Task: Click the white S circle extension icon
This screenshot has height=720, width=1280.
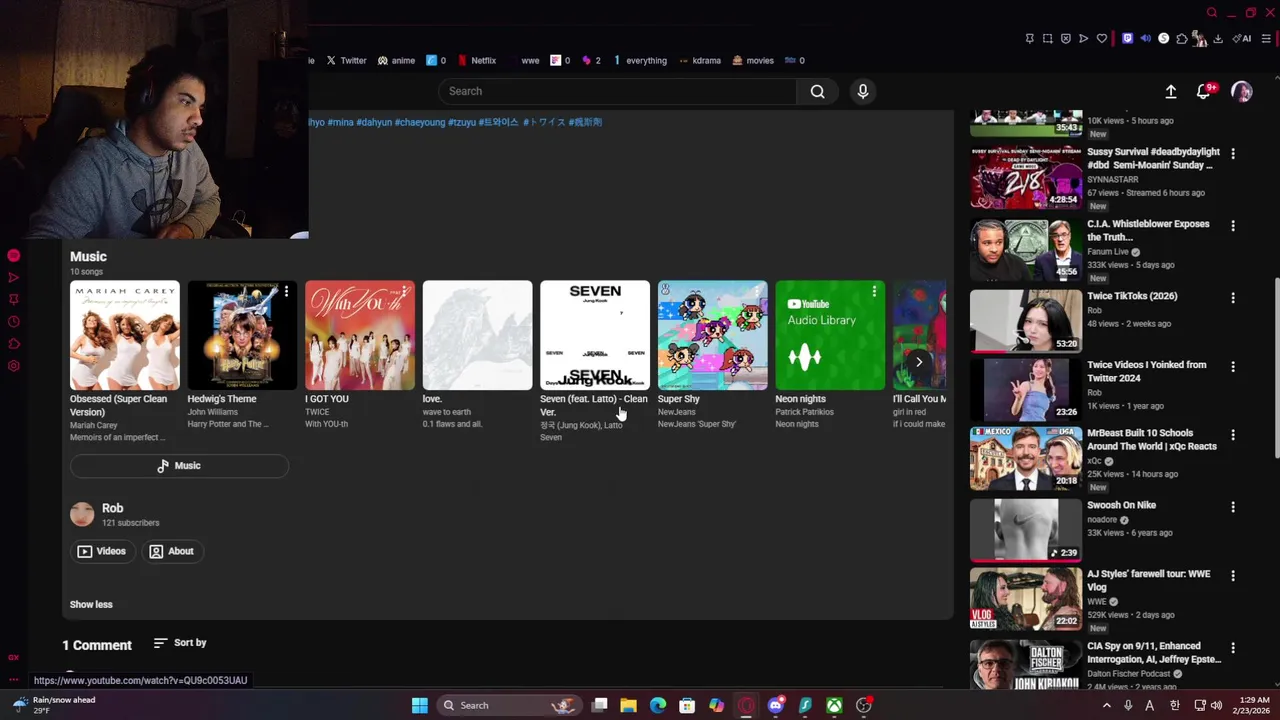Action: click(x=1163, y=39)
